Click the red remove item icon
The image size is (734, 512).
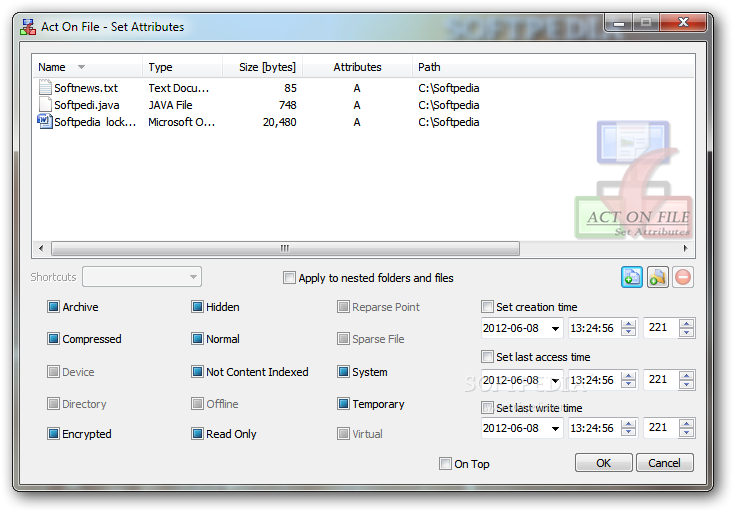(683, 277)
